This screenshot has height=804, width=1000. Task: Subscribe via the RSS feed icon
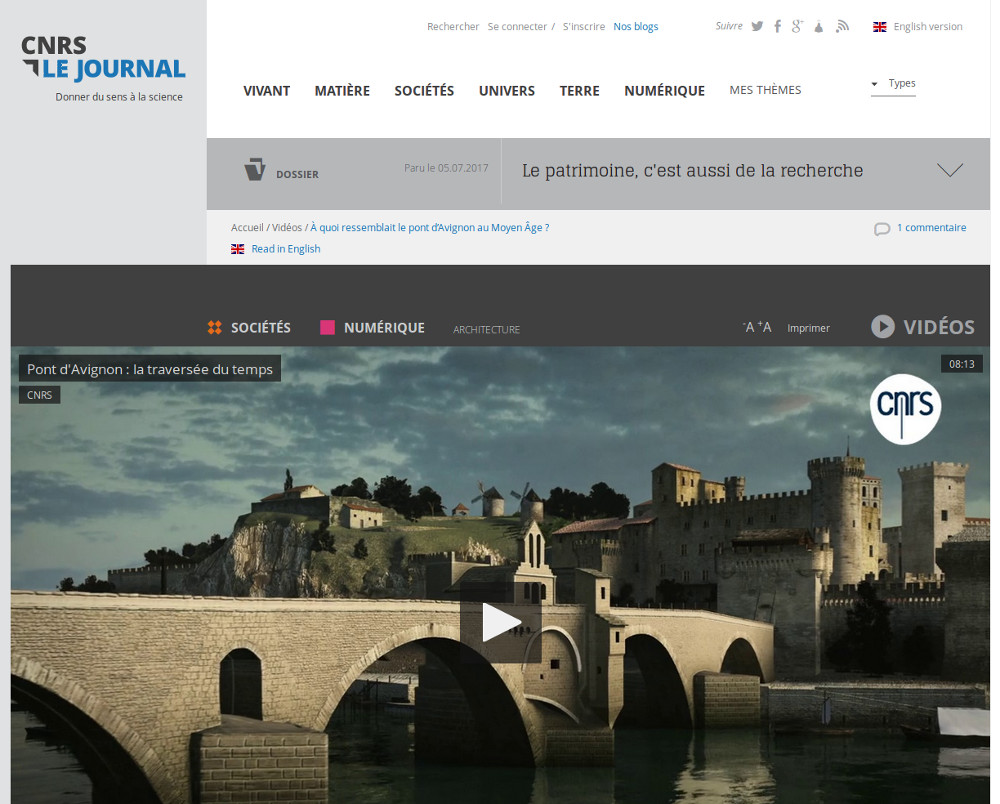[x=843, y=27]
